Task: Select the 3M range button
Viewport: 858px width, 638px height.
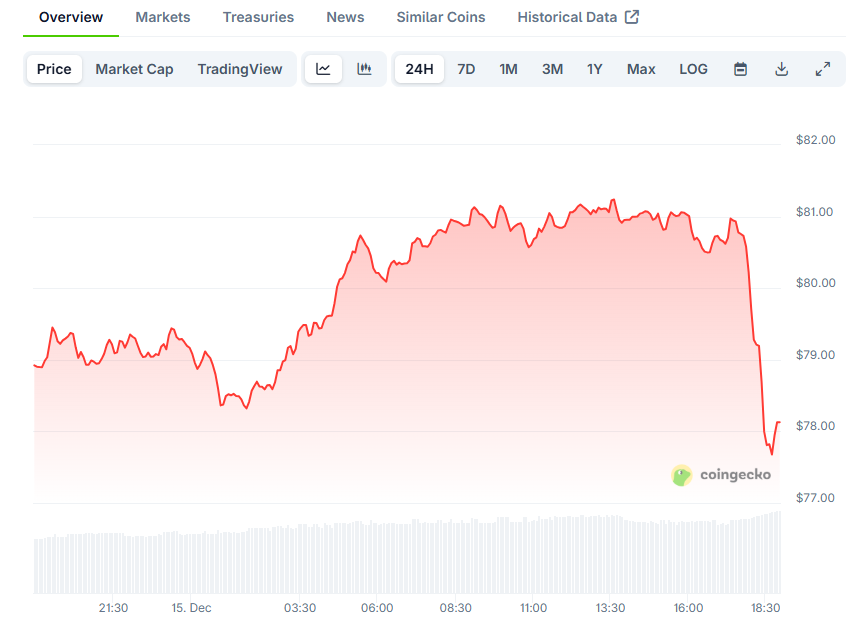Action: tap(552, 68)
